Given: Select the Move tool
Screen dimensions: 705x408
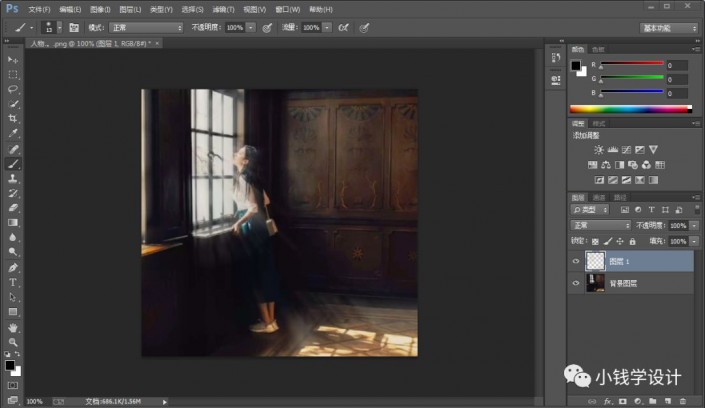Looking at the screenshot, I should [x=13, y=60].
